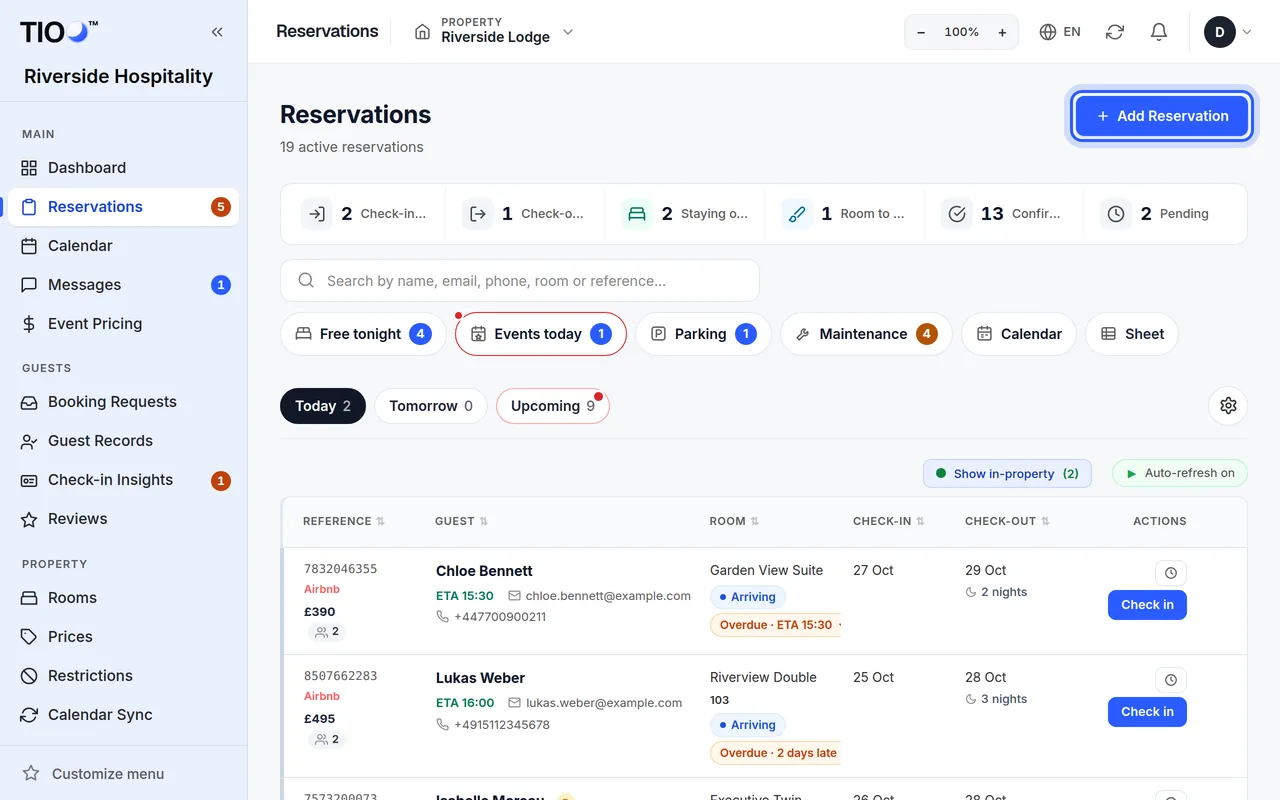This screenshot has width=1280, height=800.
Task: Select the Check-out stat card
Action: [x=524, y=214]
